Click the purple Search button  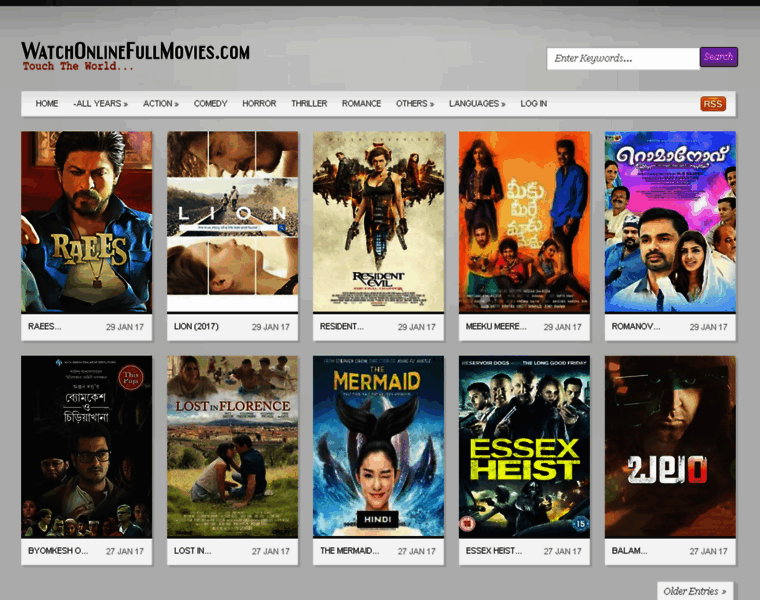718,57
